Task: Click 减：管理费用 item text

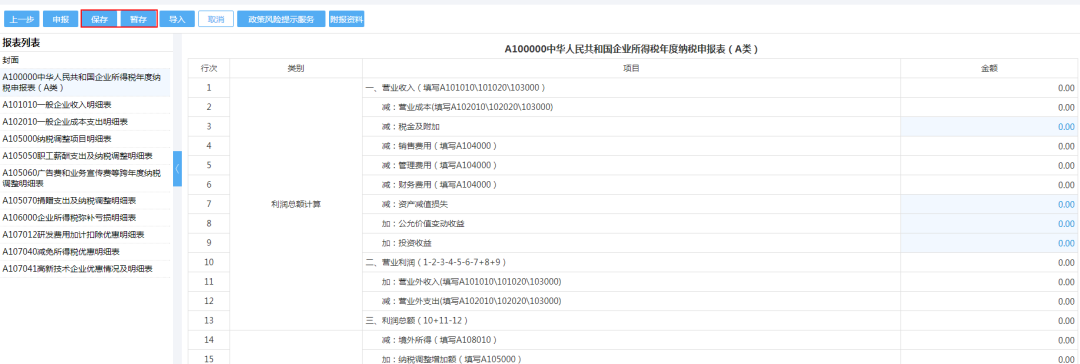Action: pos(439,165)
